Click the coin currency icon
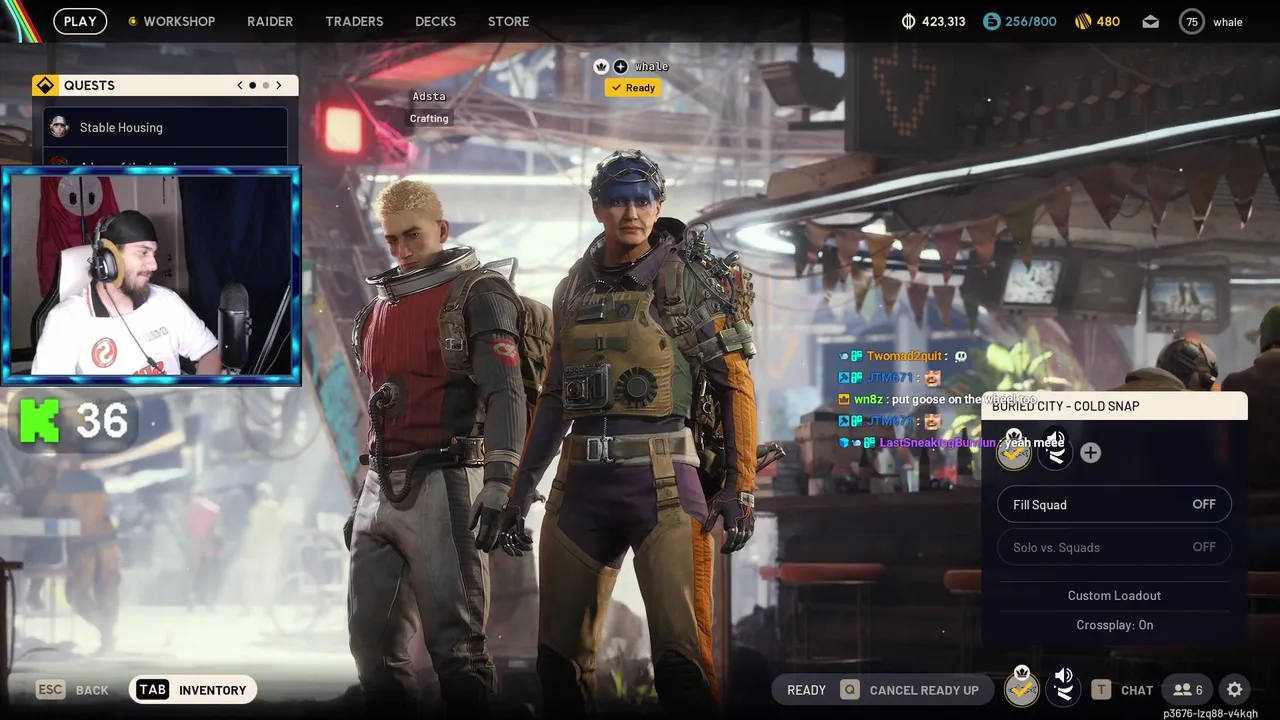 [909, 21]
